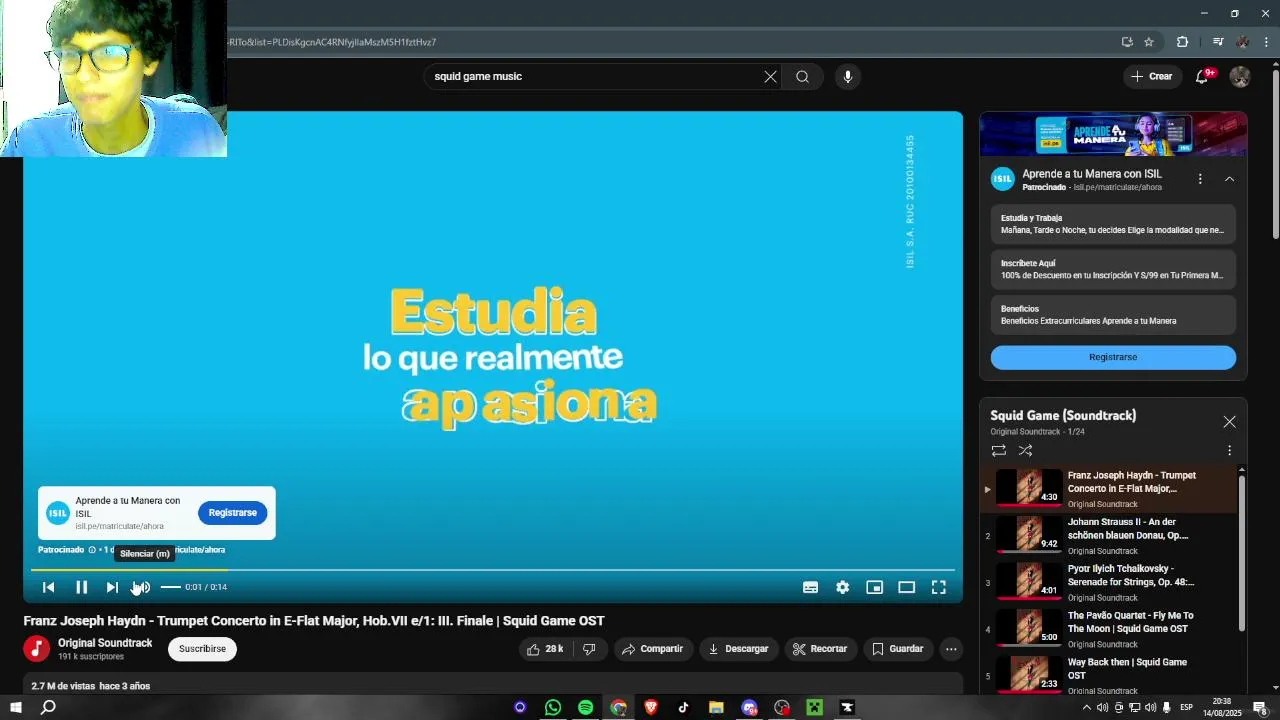Open Chrome media control button
This screenshot has width=1280, height=720.
pos(1217,42)
